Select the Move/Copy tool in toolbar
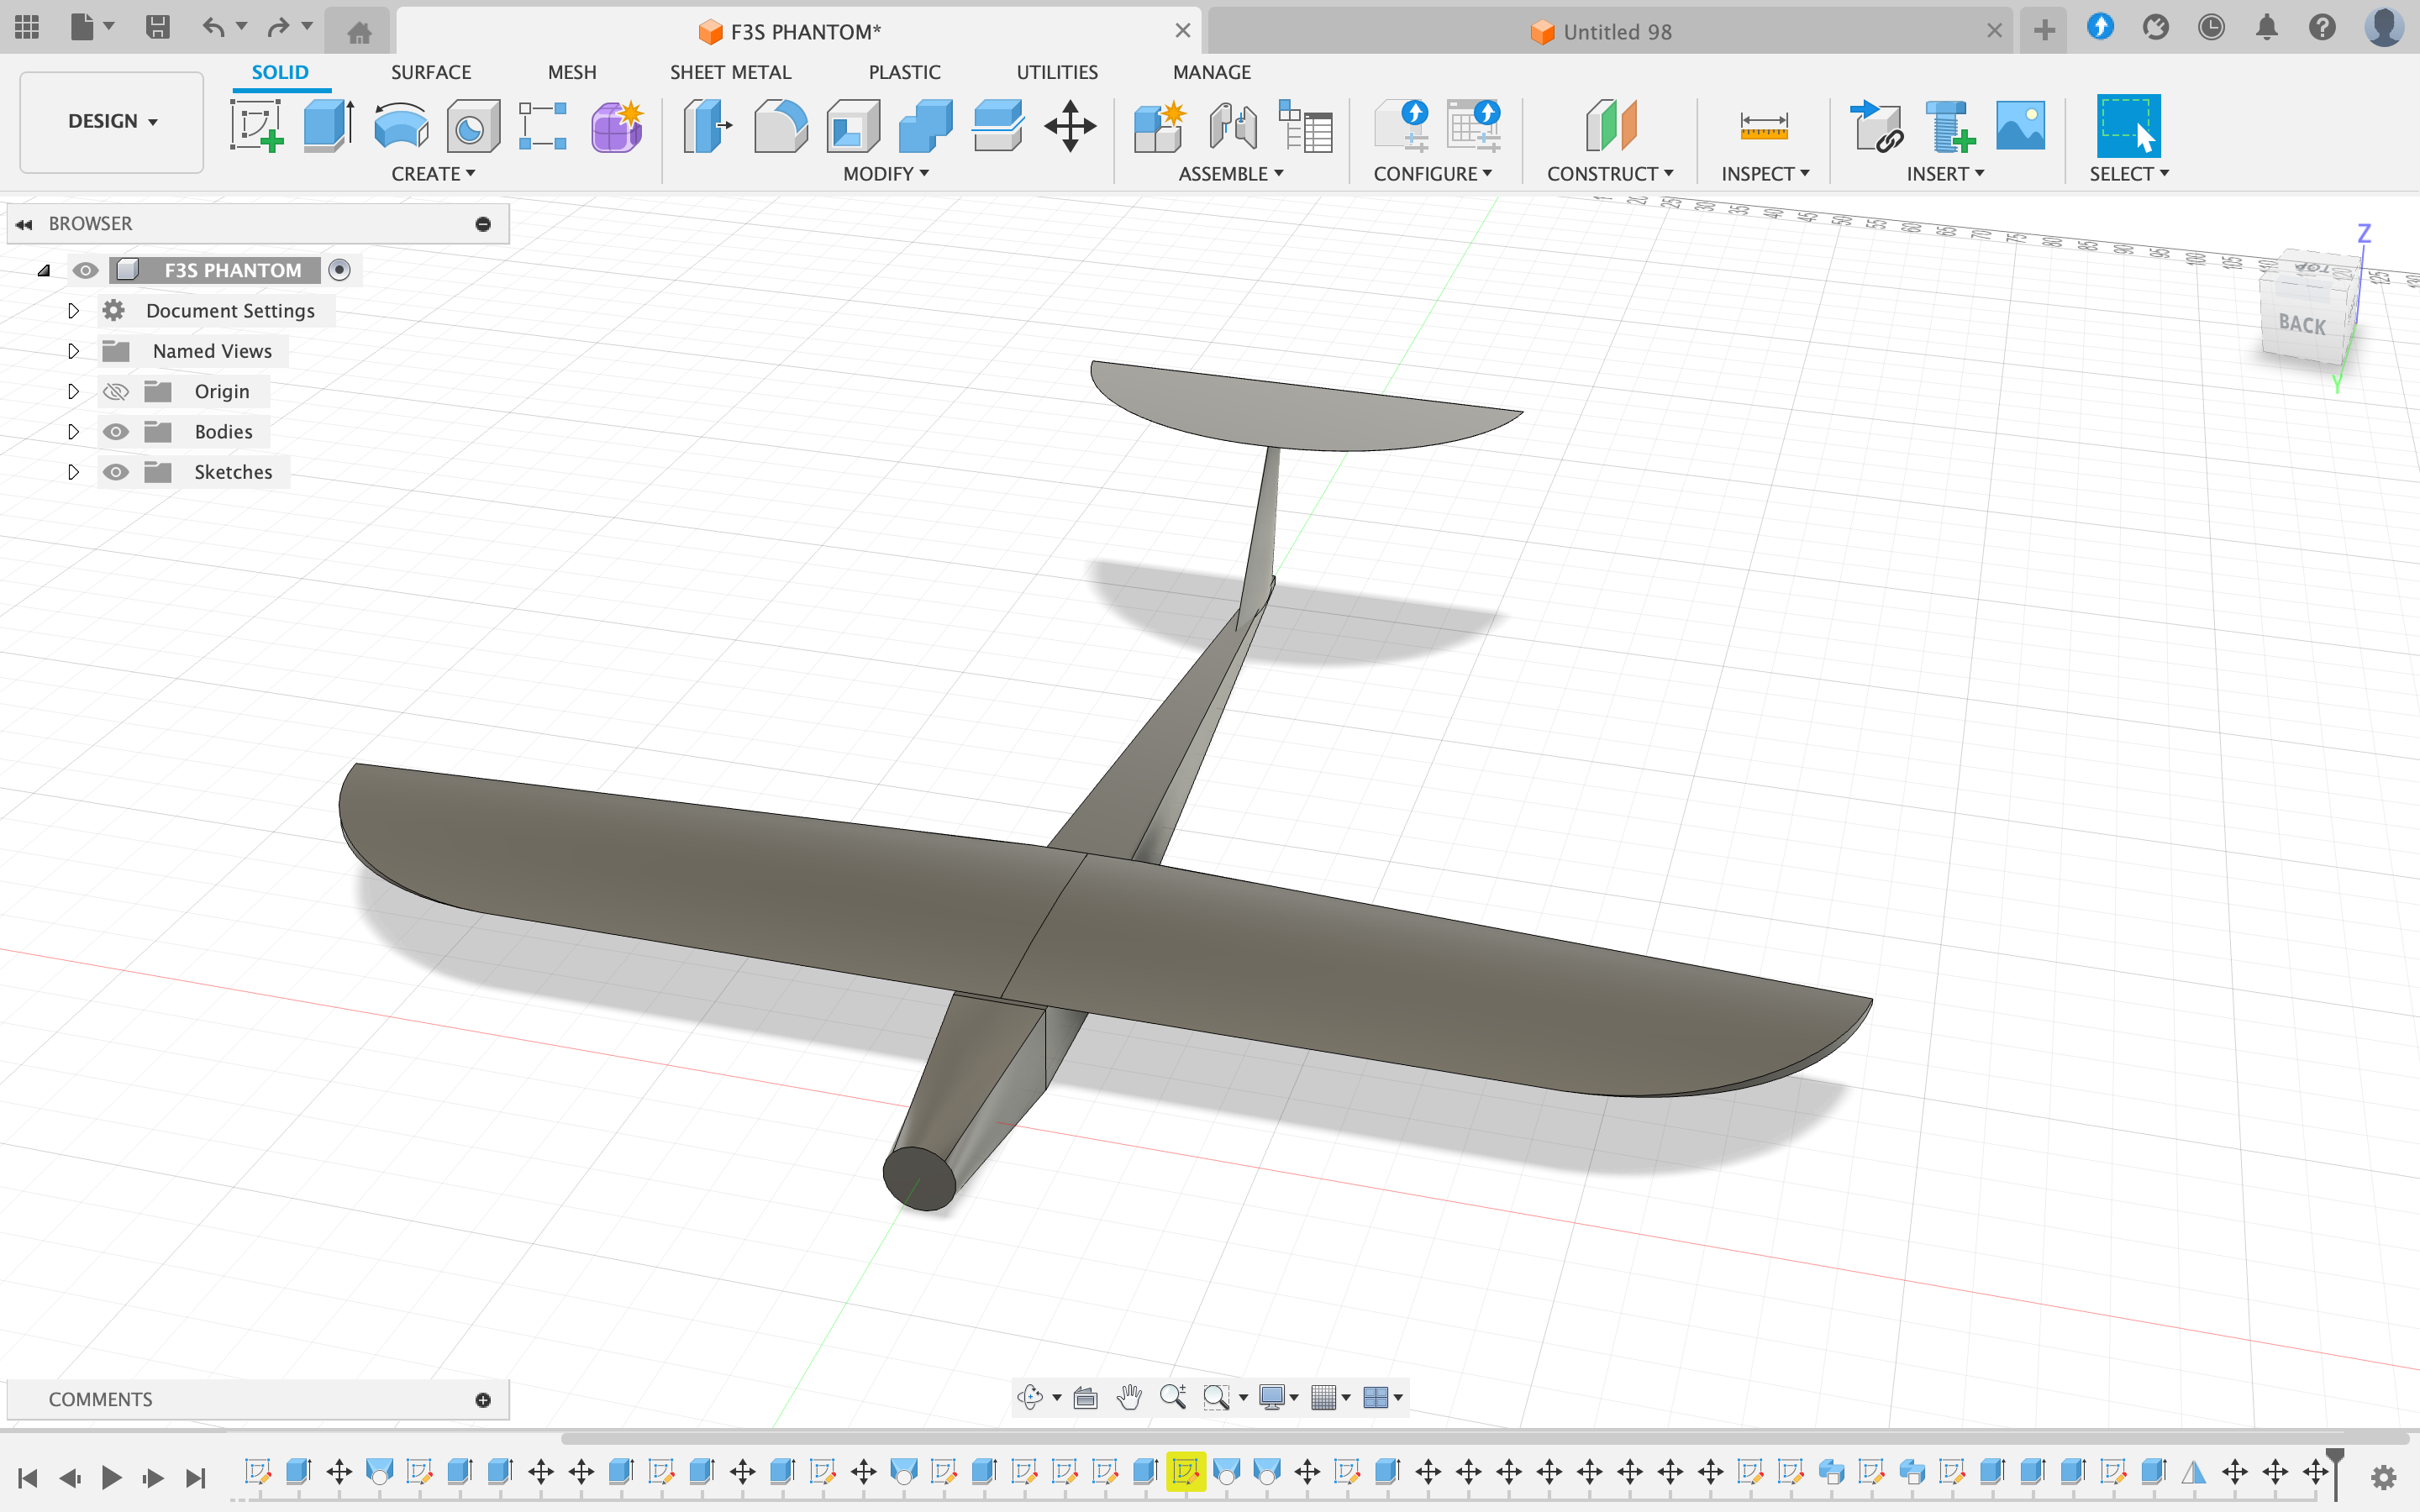The width and height of the screenshot is (2420, 1512). 1070,126
